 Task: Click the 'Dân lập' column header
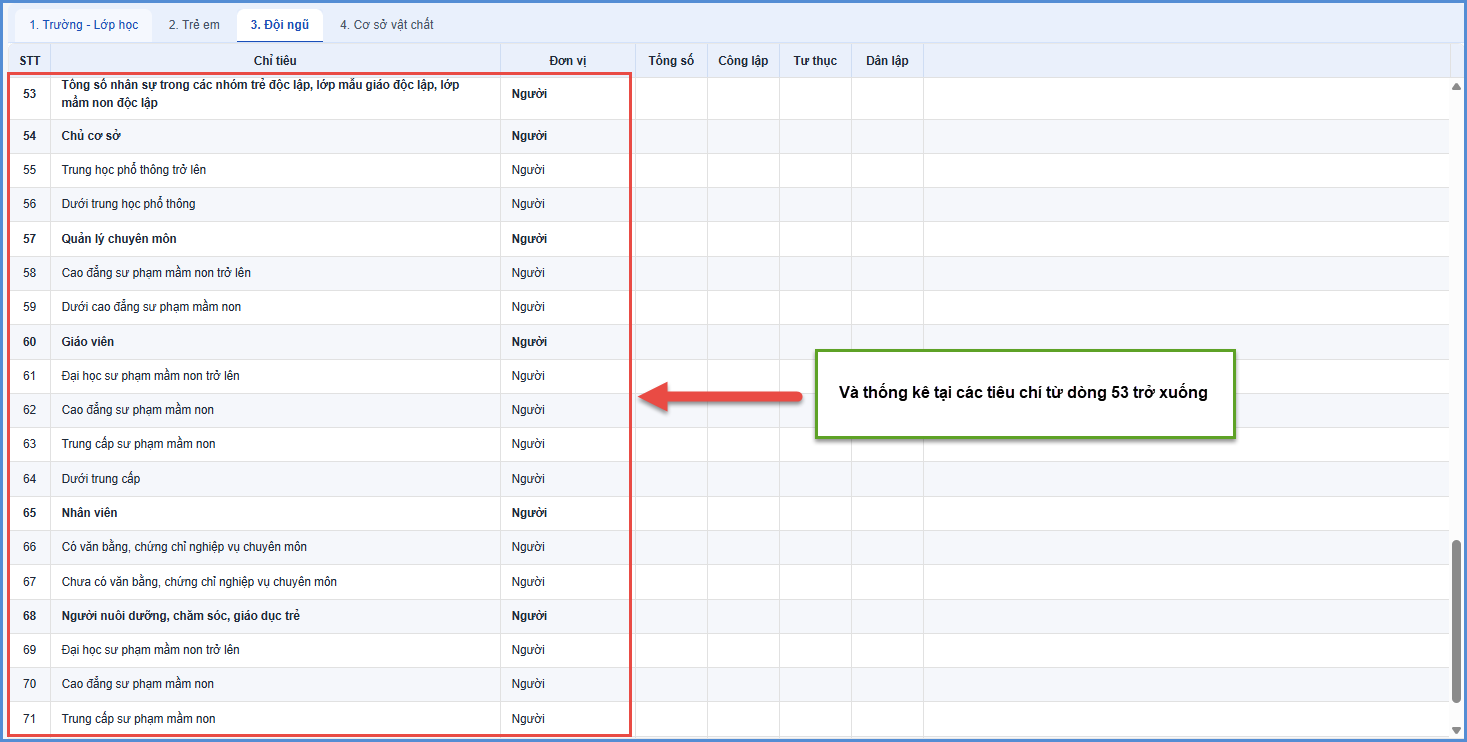coord(887,61)
